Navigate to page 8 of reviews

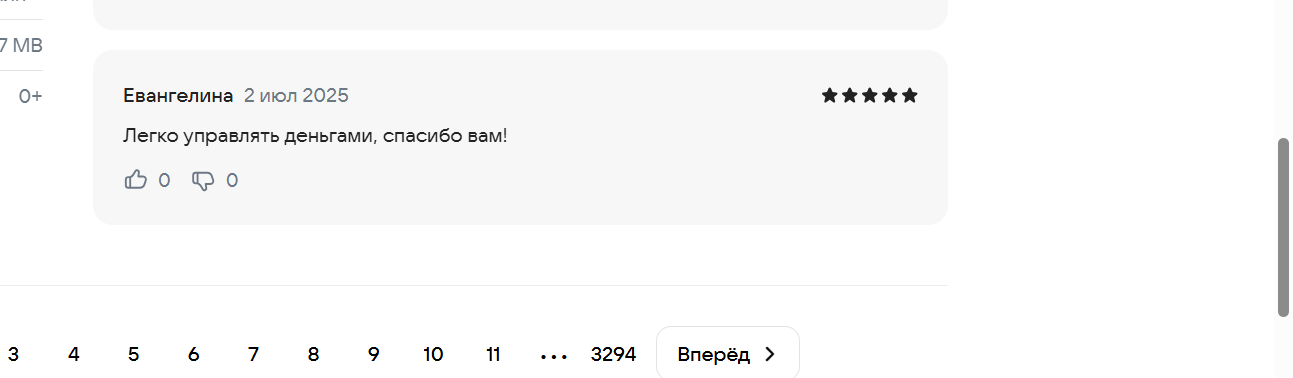(314, 354)
